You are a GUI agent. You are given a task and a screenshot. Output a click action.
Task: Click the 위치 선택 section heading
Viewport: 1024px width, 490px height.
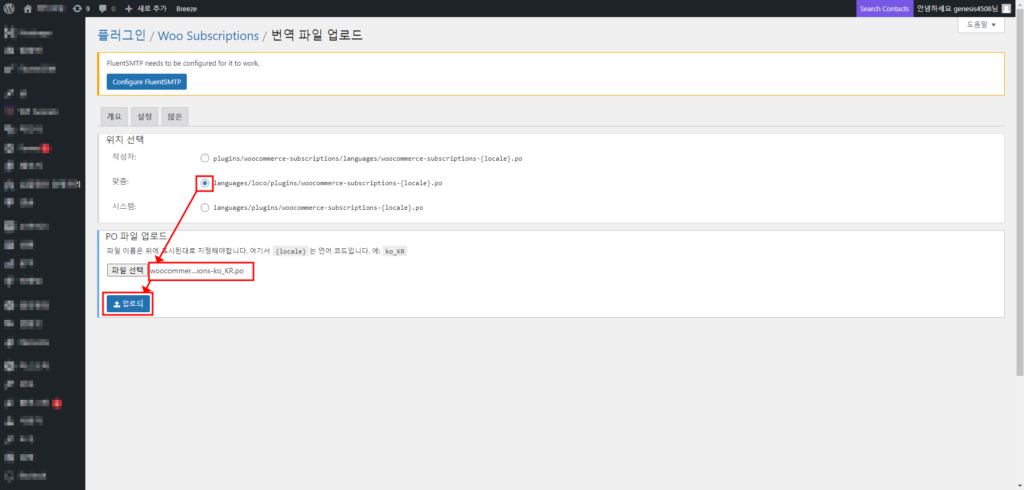124,139
